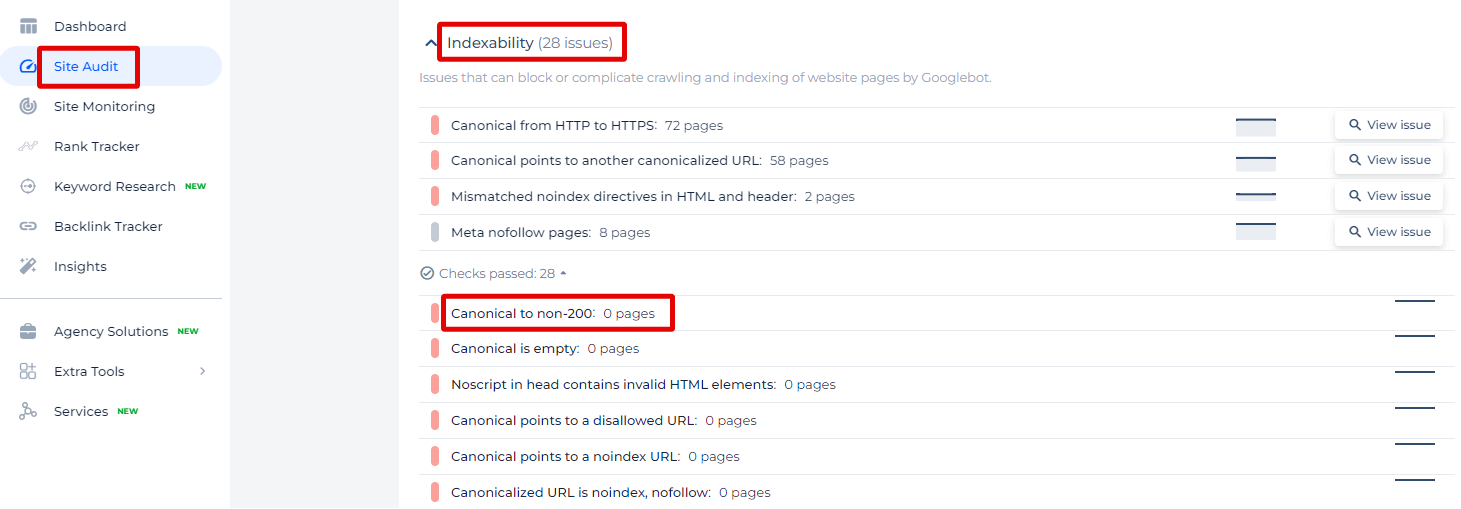Open Backlink Tracker section

pos(108,226)
